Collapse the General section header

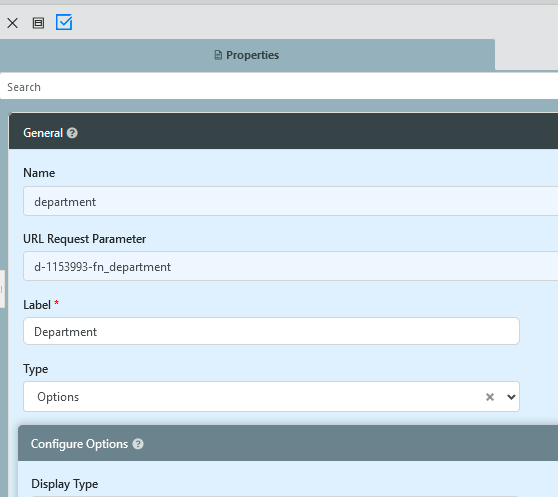coord(283,133)
